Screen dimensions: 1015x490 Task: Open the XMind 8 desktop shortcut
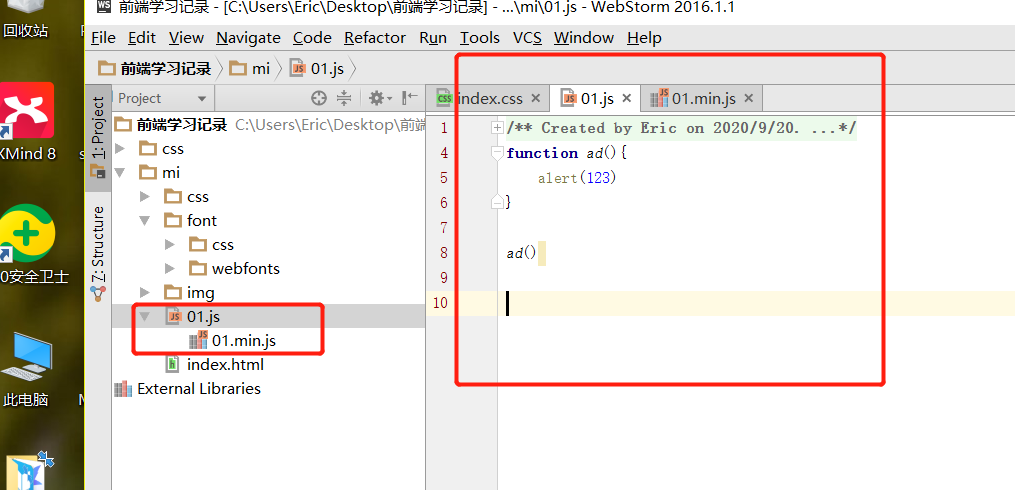[x=27, y=122]
